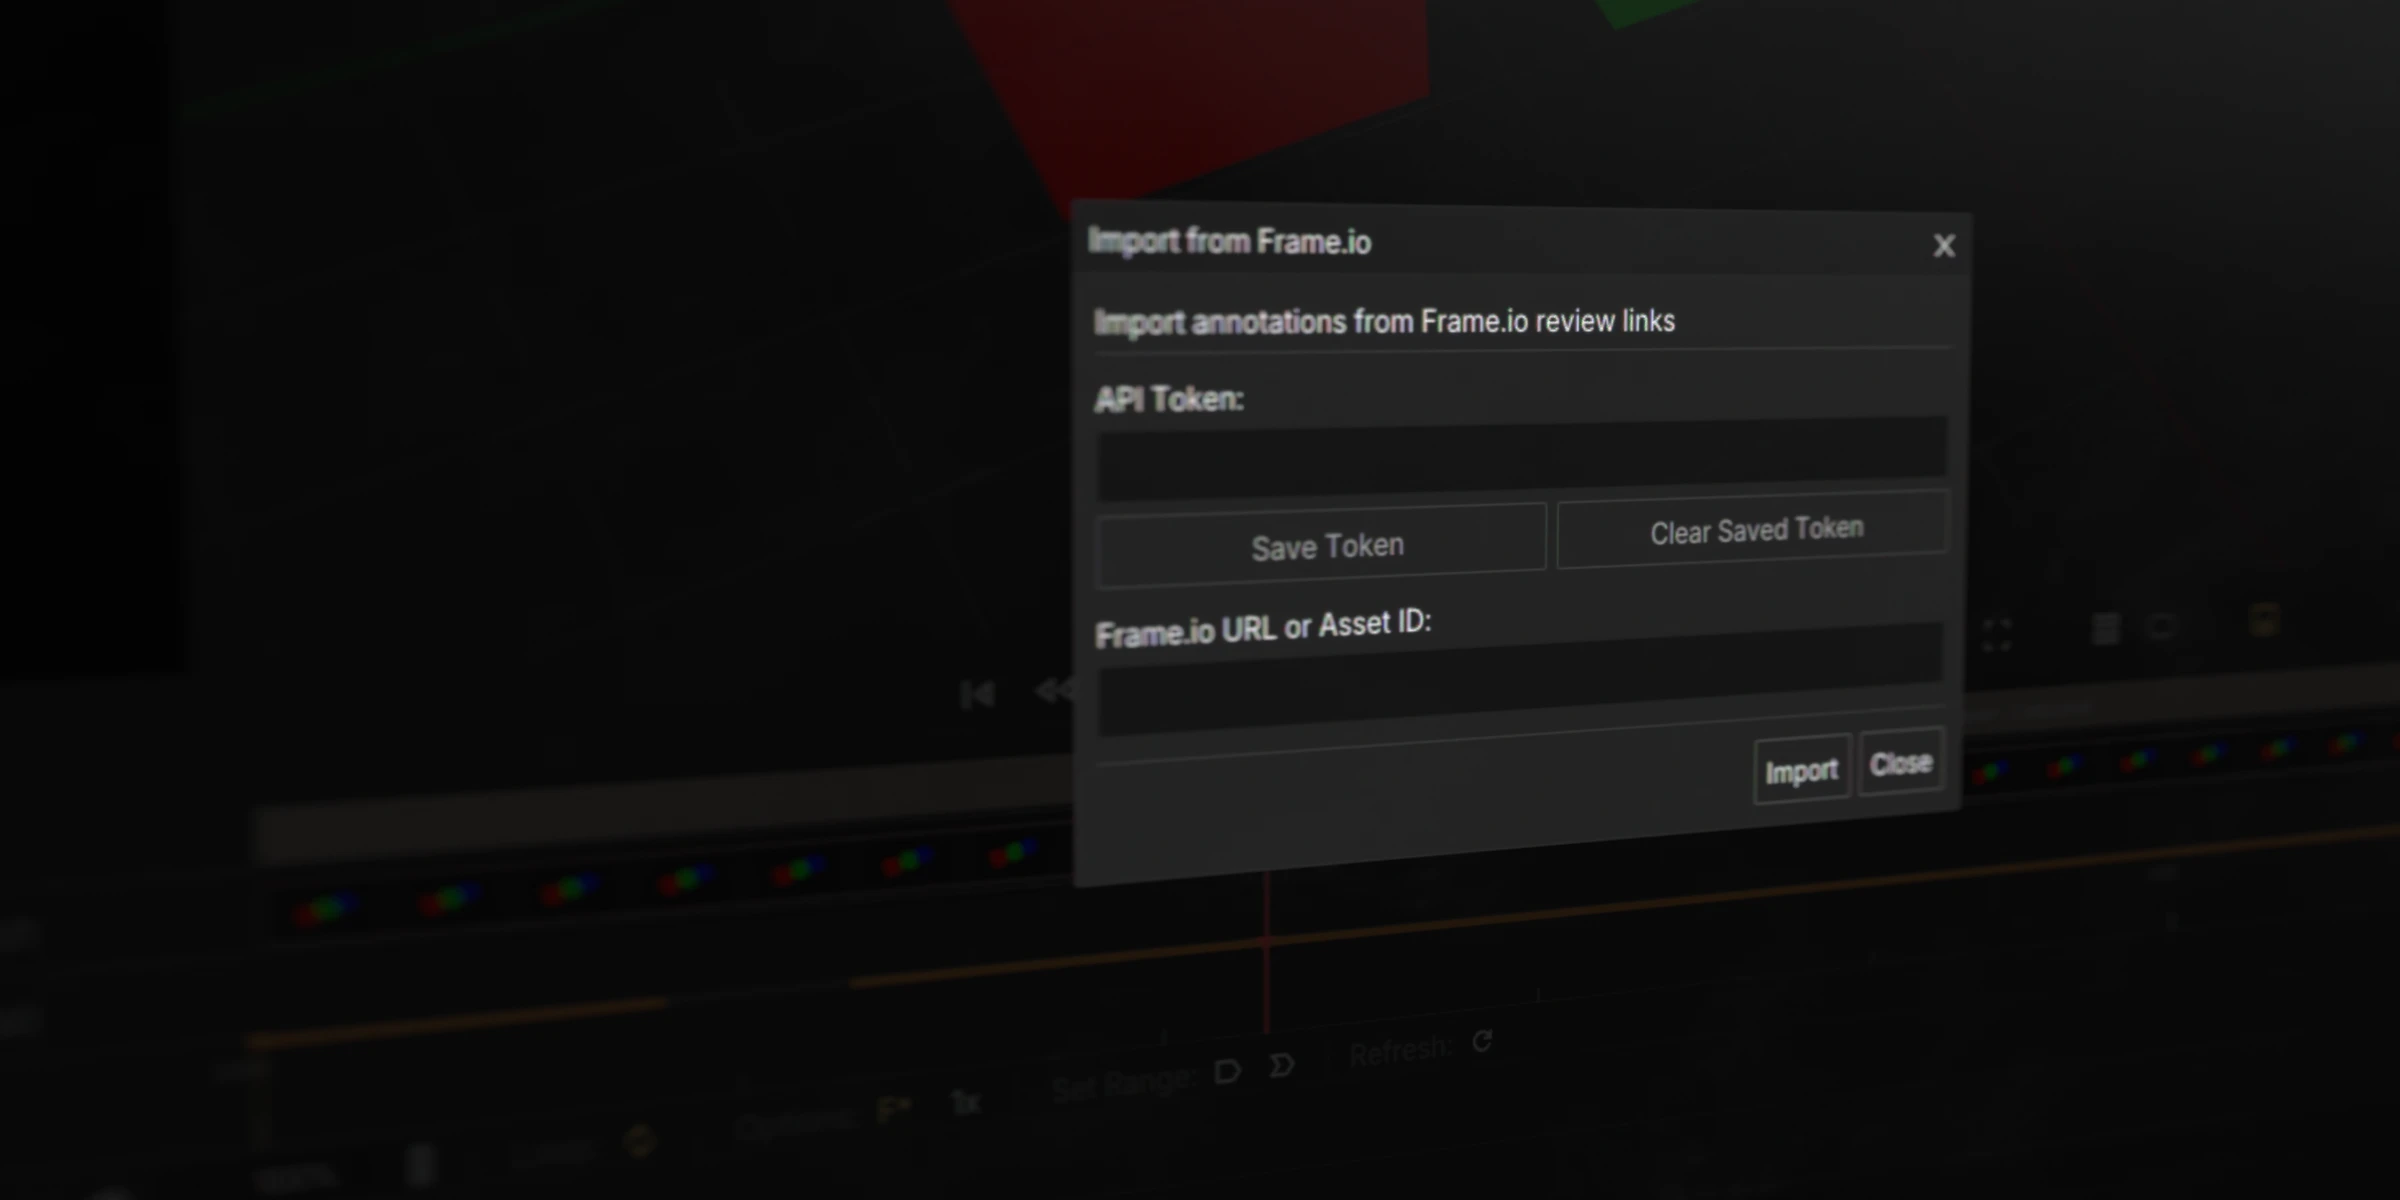Click the Set Range out-point icon
Image resolution: width=2400 pixels, height=1200 pixels.
coord(1282,1066)
